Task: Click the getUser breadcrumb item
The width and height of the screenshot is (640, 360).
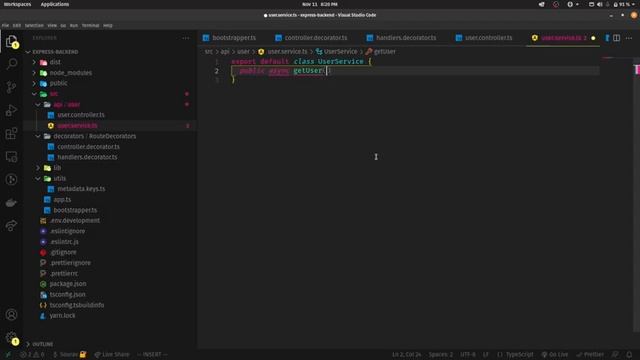Action: (x=381, y=51)
